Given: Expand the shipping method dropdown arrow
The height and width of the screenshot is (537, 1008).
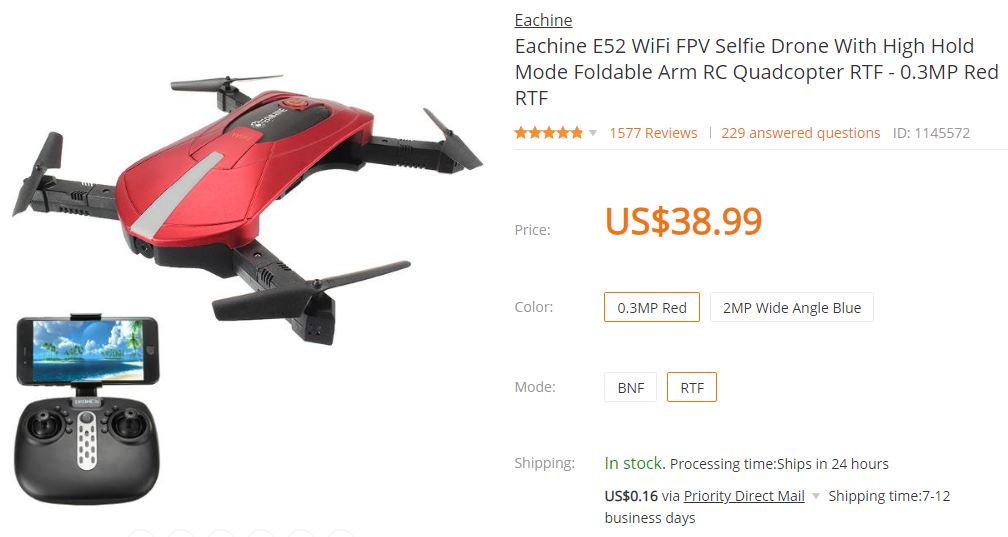Looking at the screenshot, I should point(816,496).
